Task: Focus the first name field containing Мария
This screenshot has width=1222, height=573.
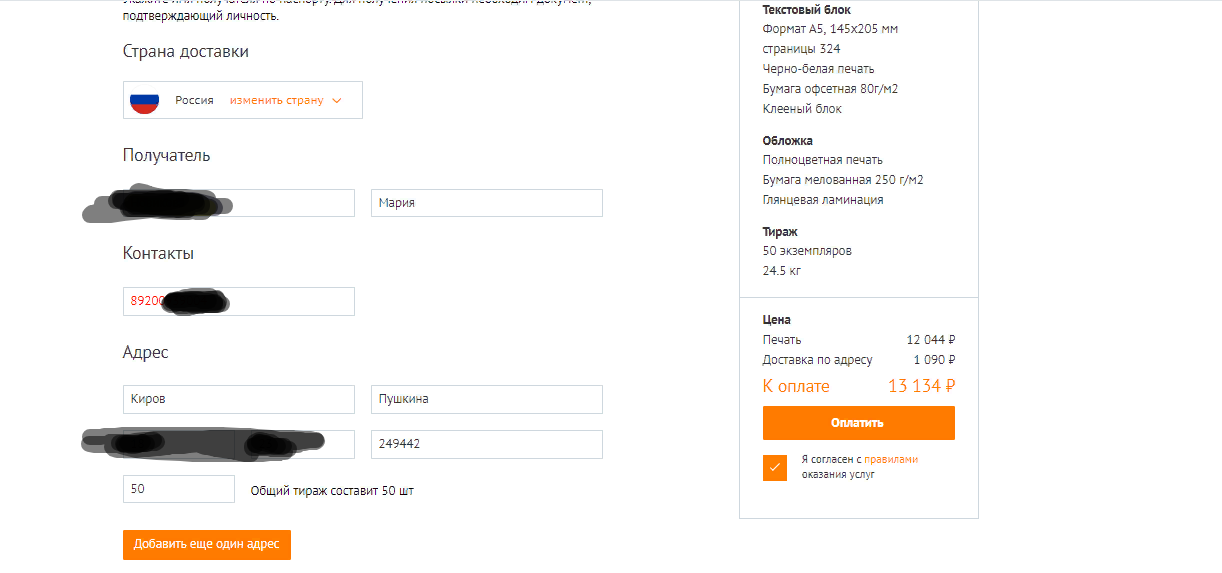Action: pos(486,203)
